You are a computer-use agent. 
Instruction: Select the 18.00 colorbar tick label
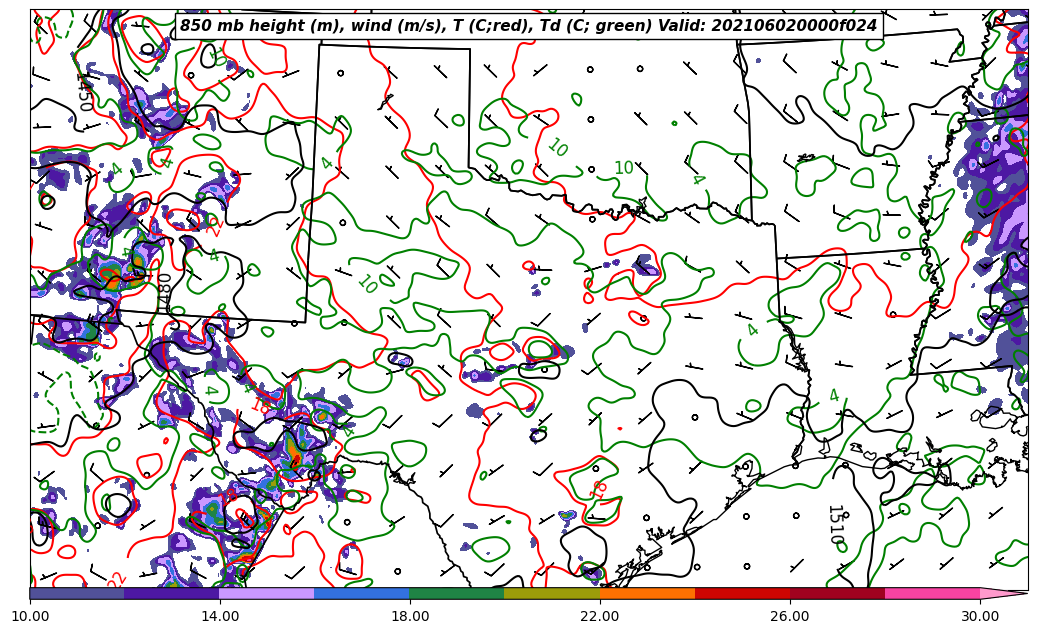(x=410, y=616)
